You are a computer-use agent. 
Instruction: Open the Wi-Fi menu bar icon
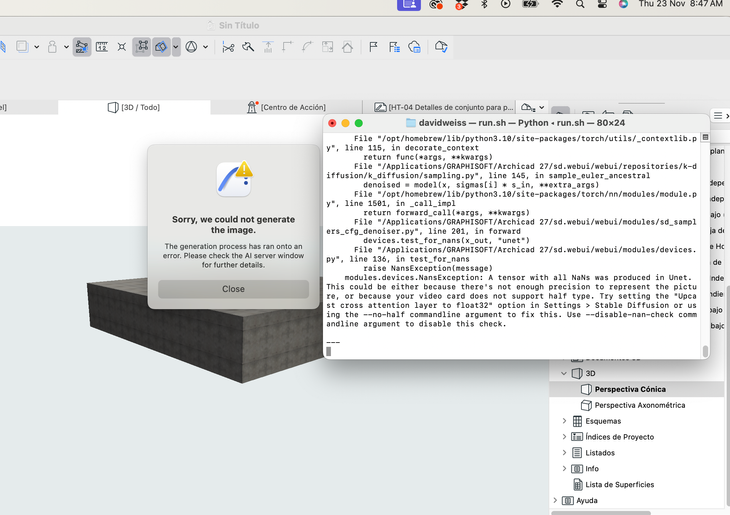coord(557,5)
